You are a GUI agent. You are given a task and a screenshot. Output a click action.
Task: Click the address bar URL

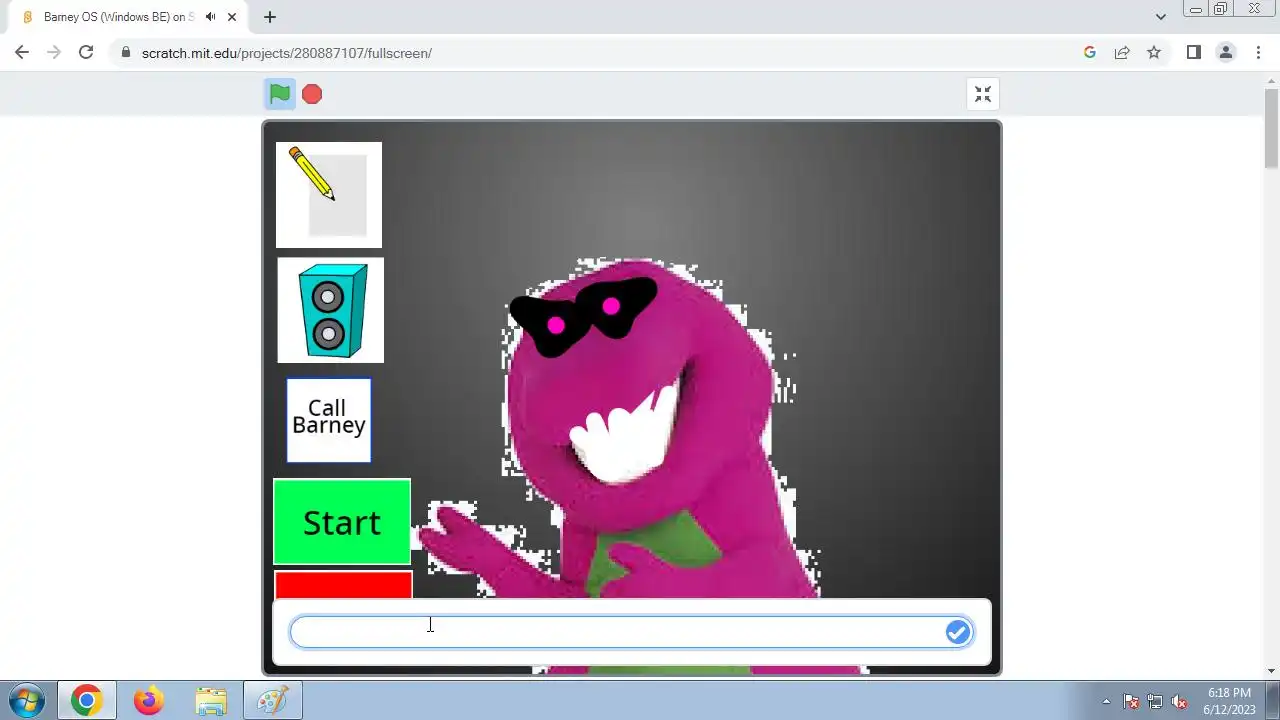coord(287,53)
